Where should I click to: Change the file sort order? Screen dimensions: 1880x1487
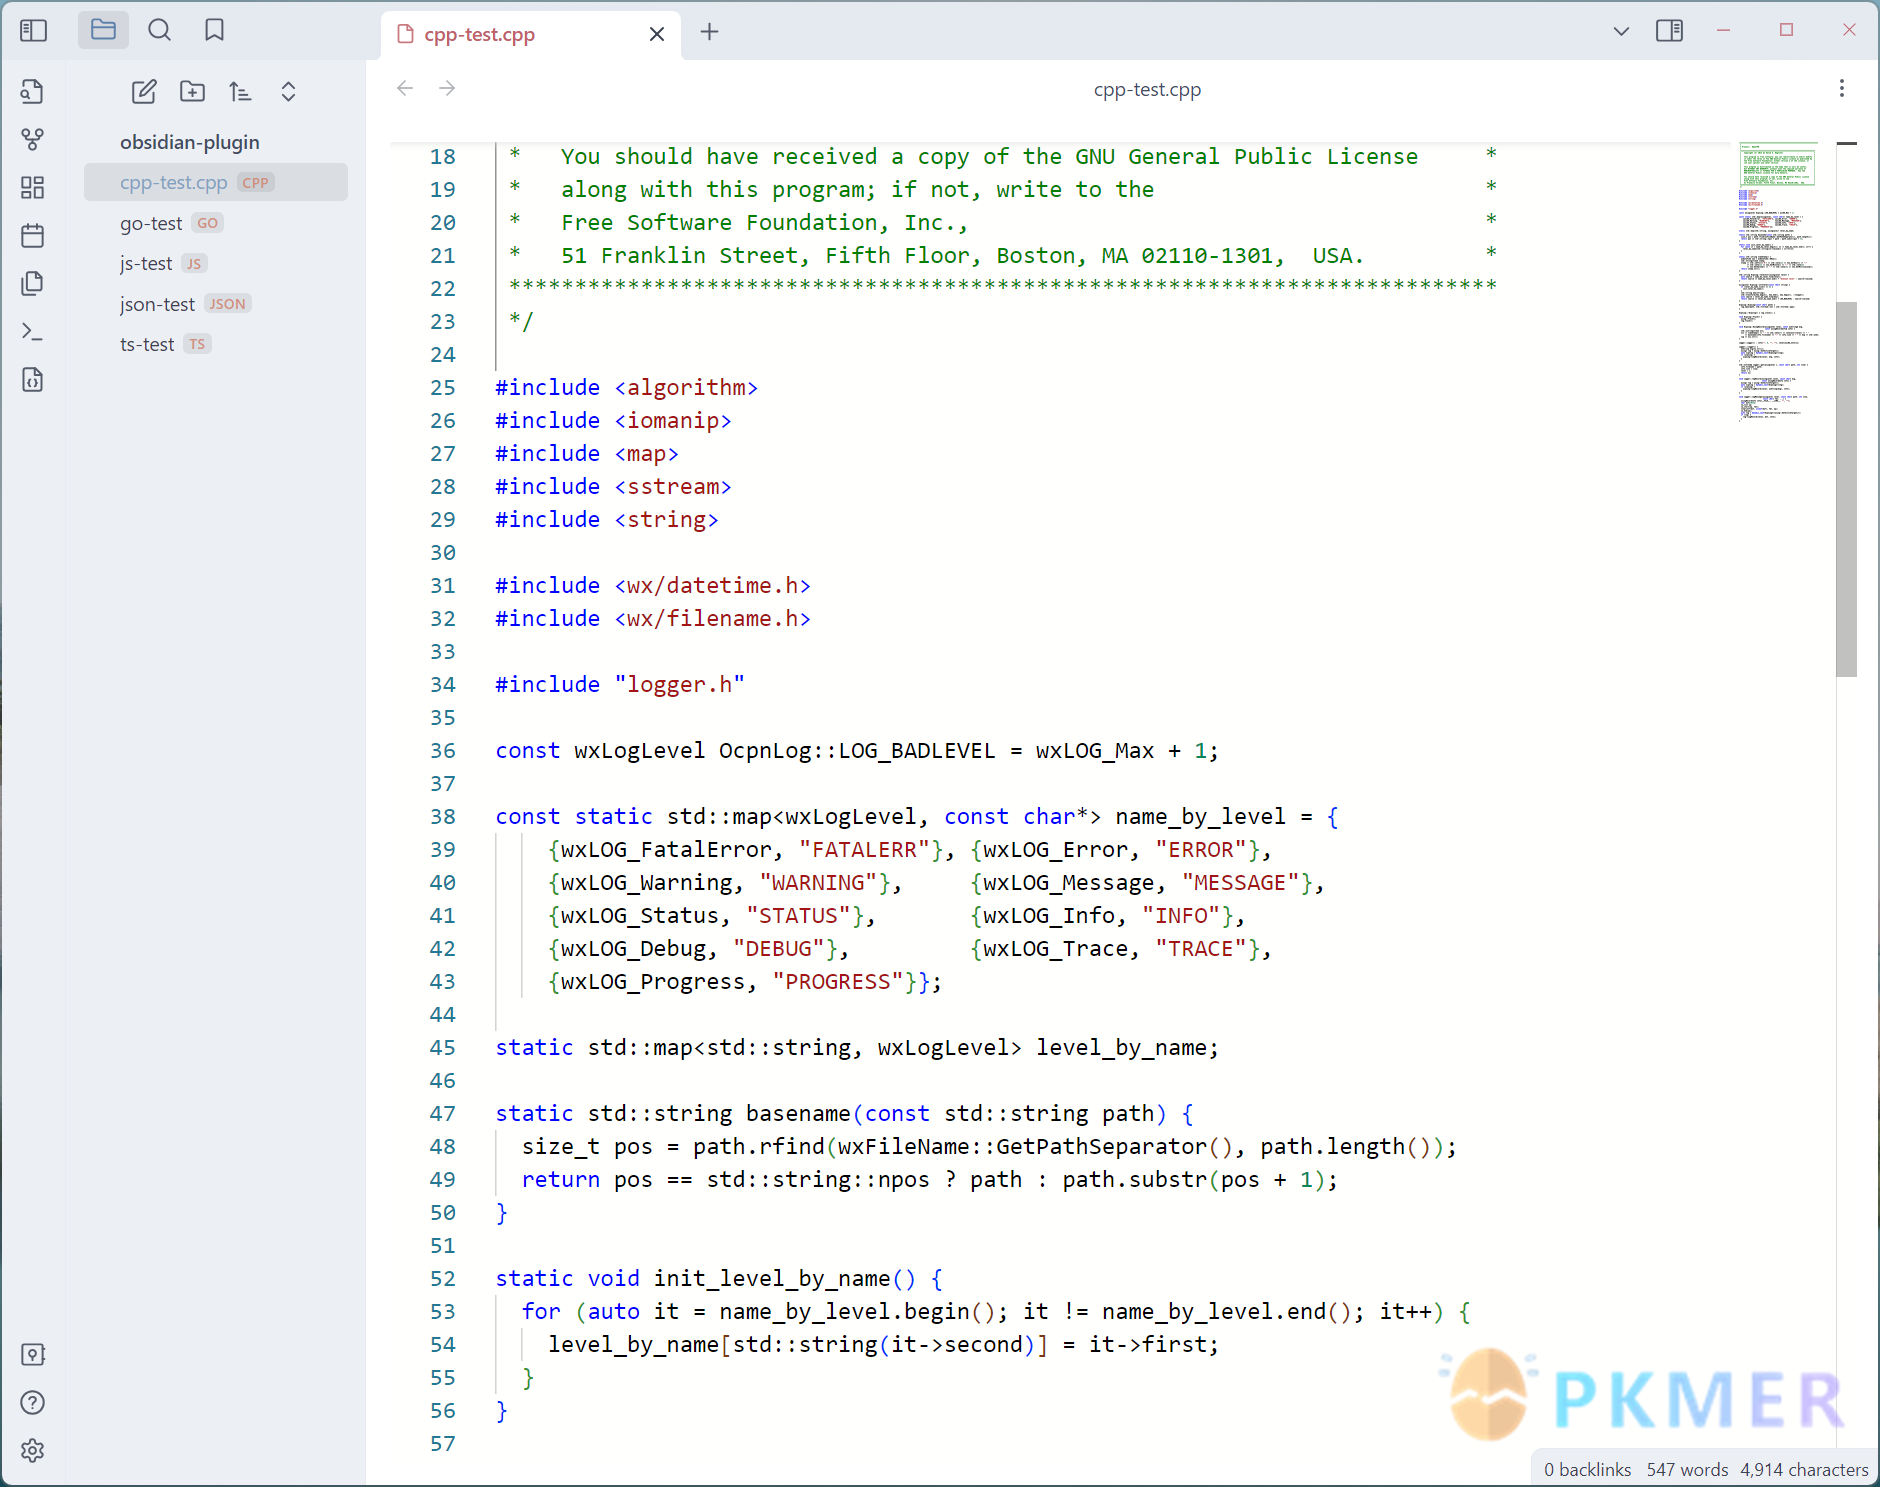[x=240, y=91]
